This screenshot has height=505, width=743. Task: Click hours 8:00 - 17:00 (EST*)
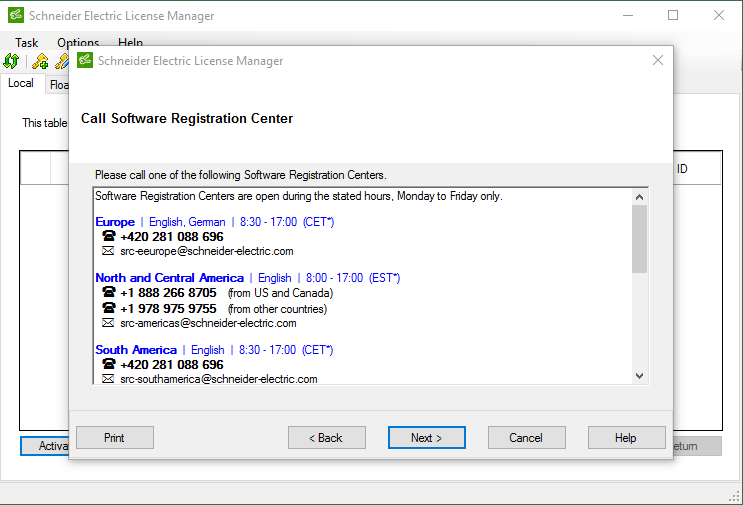click(x=353, y=278)
